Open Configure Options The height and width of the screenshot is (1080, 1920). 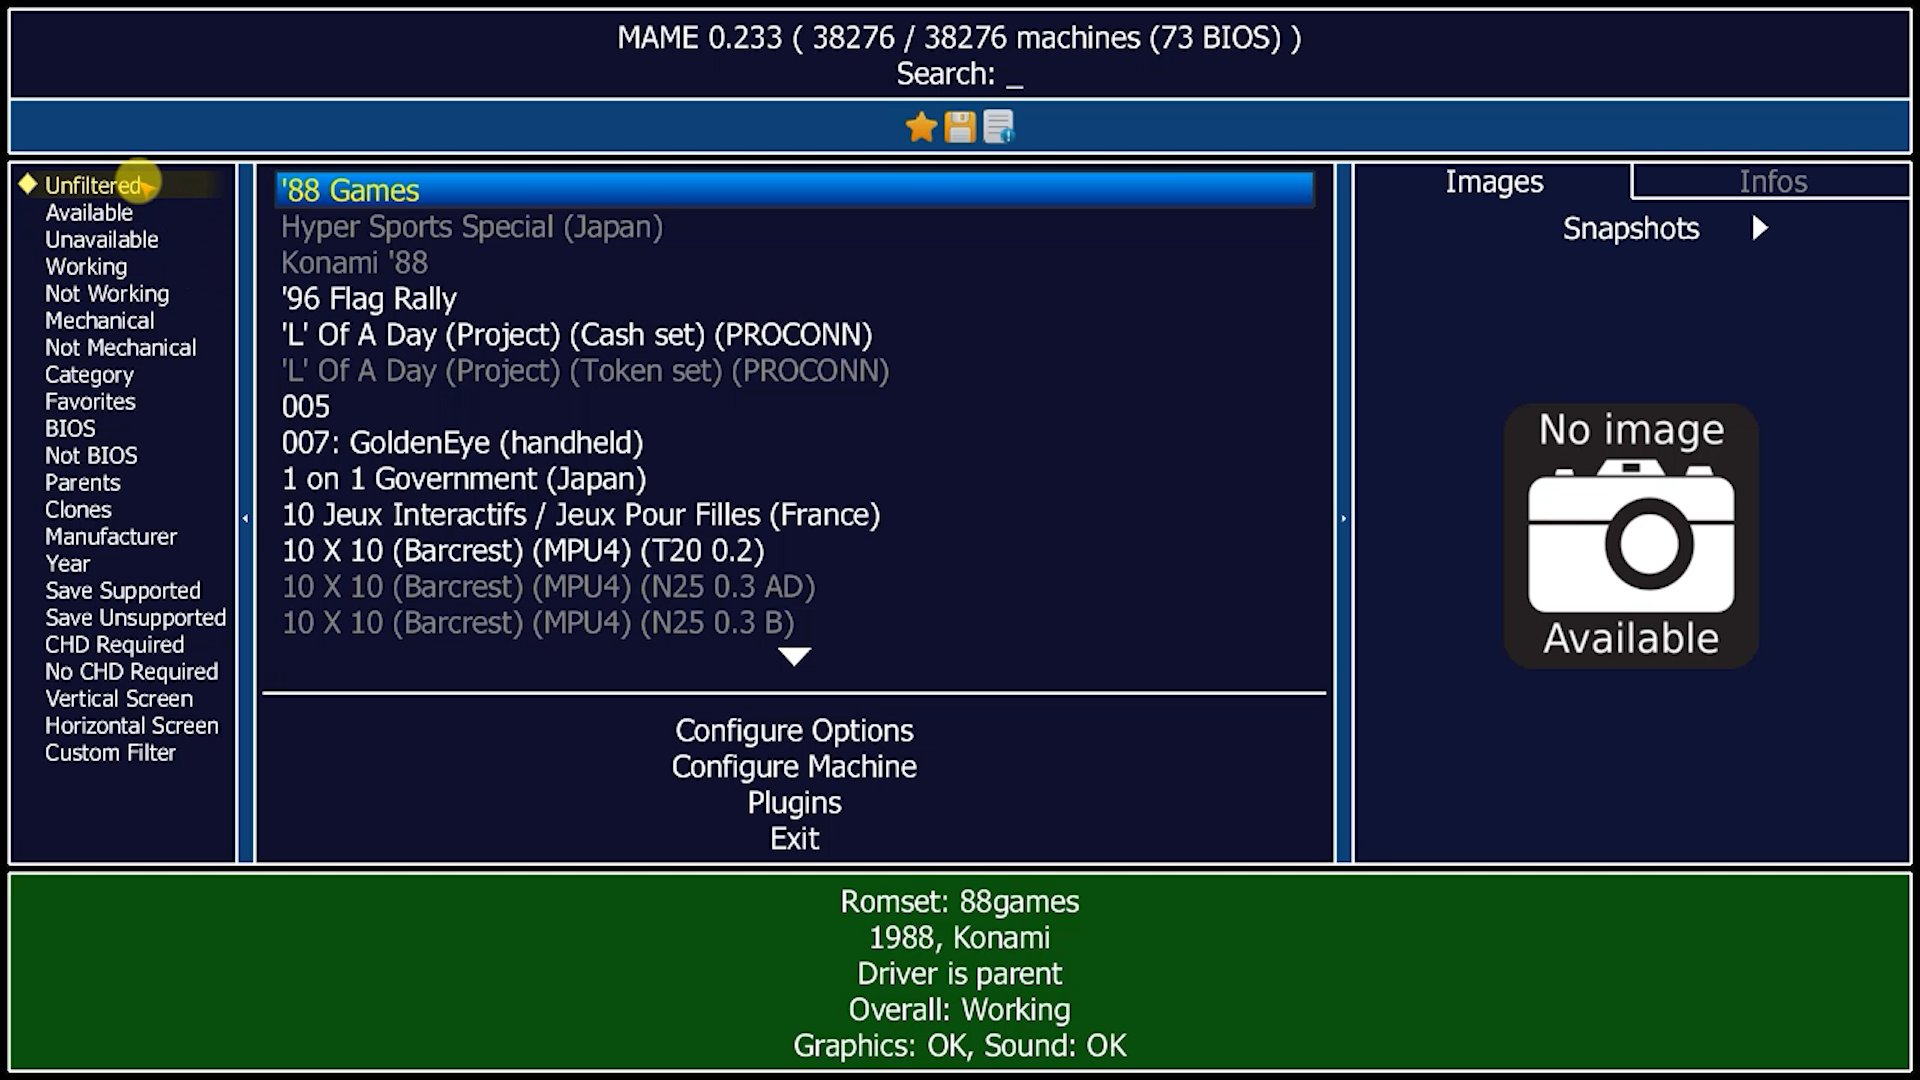coord(794,730)
